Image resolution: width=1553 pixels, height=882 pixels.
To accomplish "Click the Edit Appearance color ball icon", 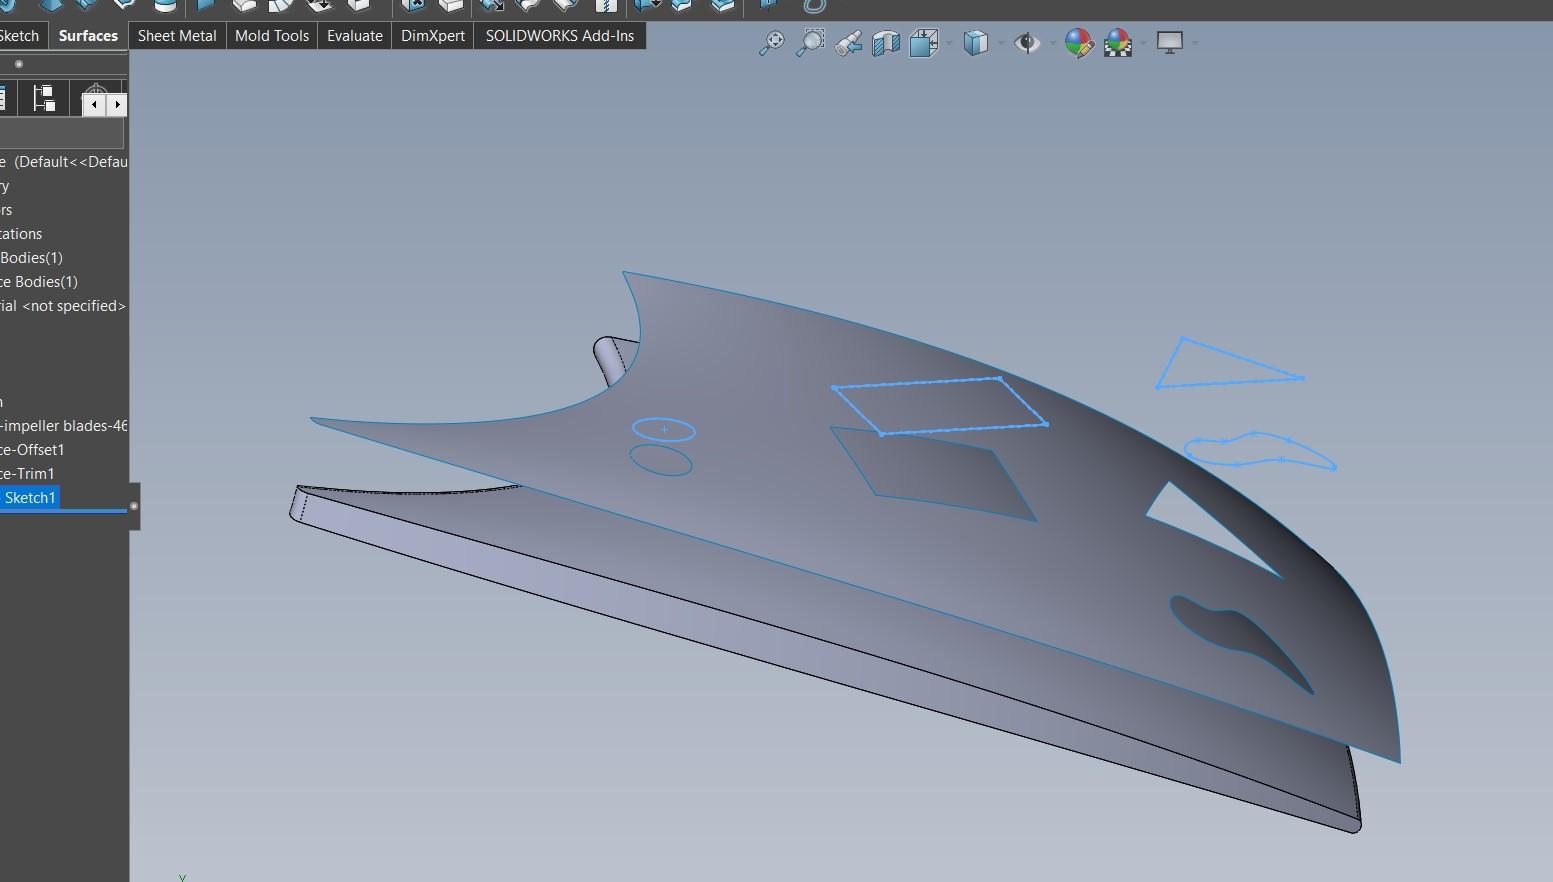I will tap(1078, 43).
